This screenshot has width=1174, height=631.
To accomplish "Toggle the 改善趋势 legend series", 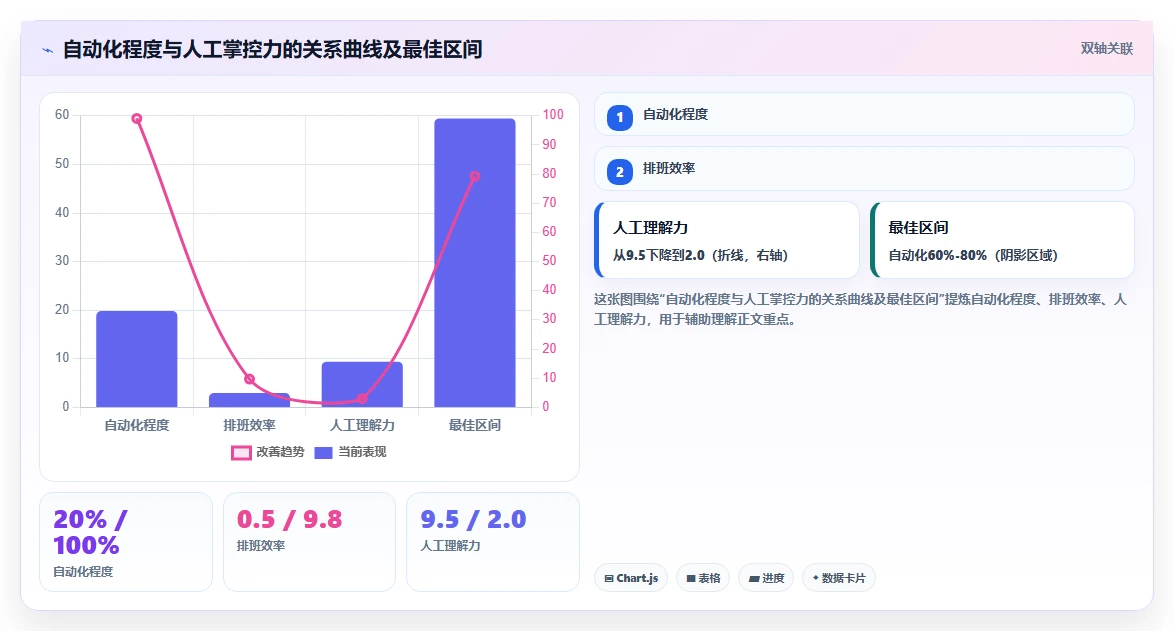I will point(268,452).
